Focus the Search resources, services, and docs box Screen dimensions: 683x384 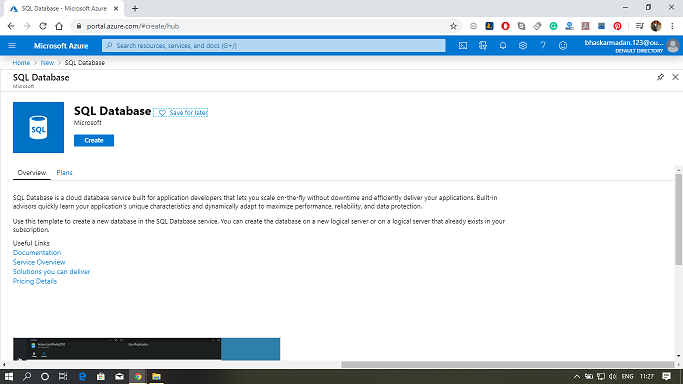click(274, 46)
